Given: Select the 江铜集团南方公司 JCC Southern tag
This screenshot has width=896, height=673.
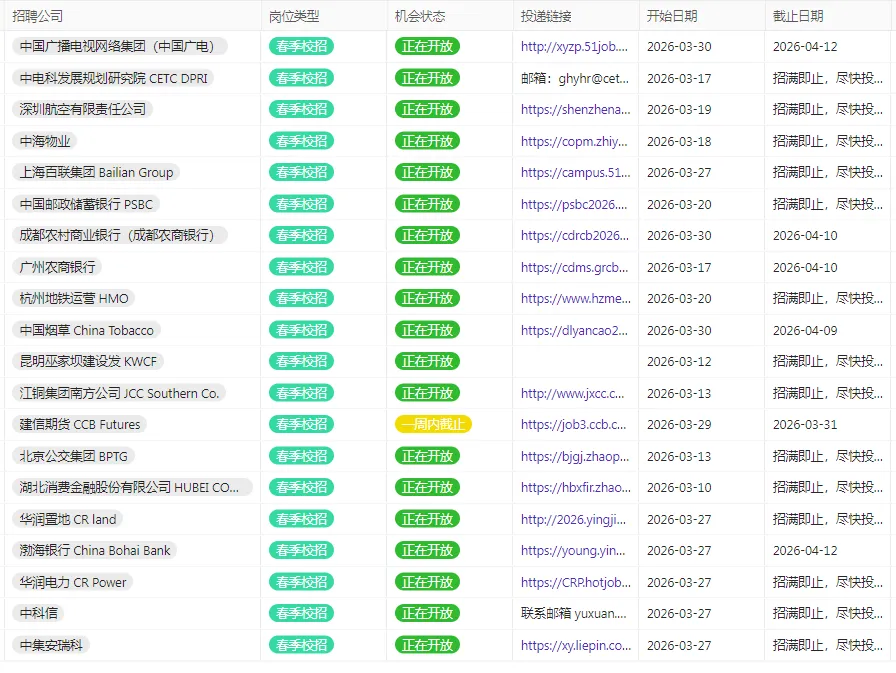Looking at the screenshot, I should coord(119,393).
